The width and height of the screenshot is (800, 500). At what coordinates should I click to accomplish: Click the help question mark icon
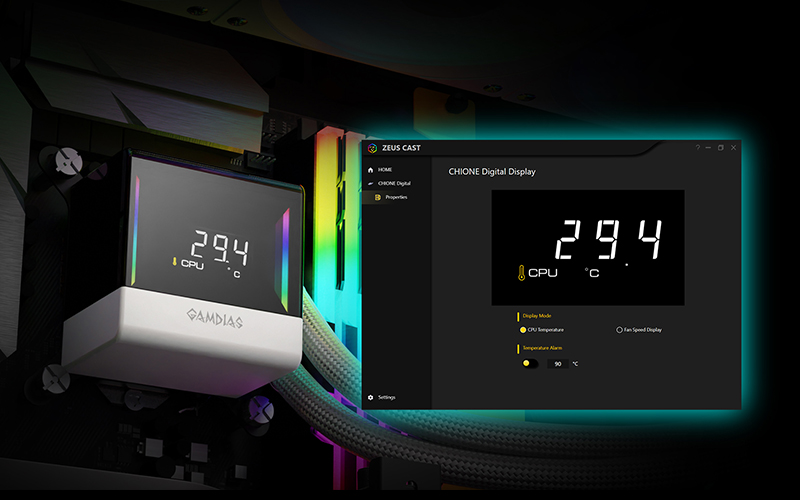[697, 147]
